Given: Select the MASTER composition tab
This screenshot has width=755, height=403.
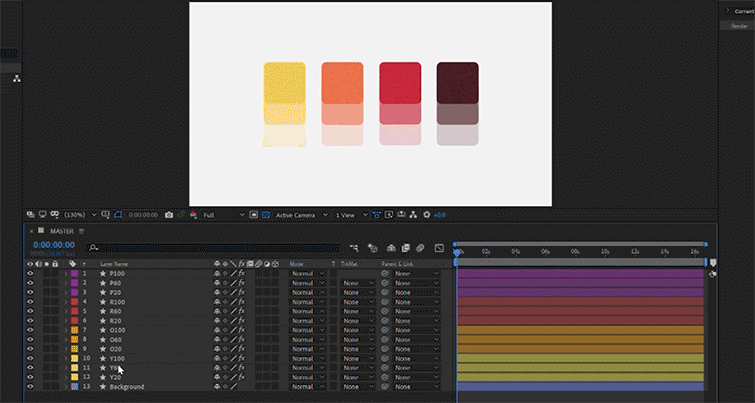Looking at the screenshot, I should coord(62,231).
